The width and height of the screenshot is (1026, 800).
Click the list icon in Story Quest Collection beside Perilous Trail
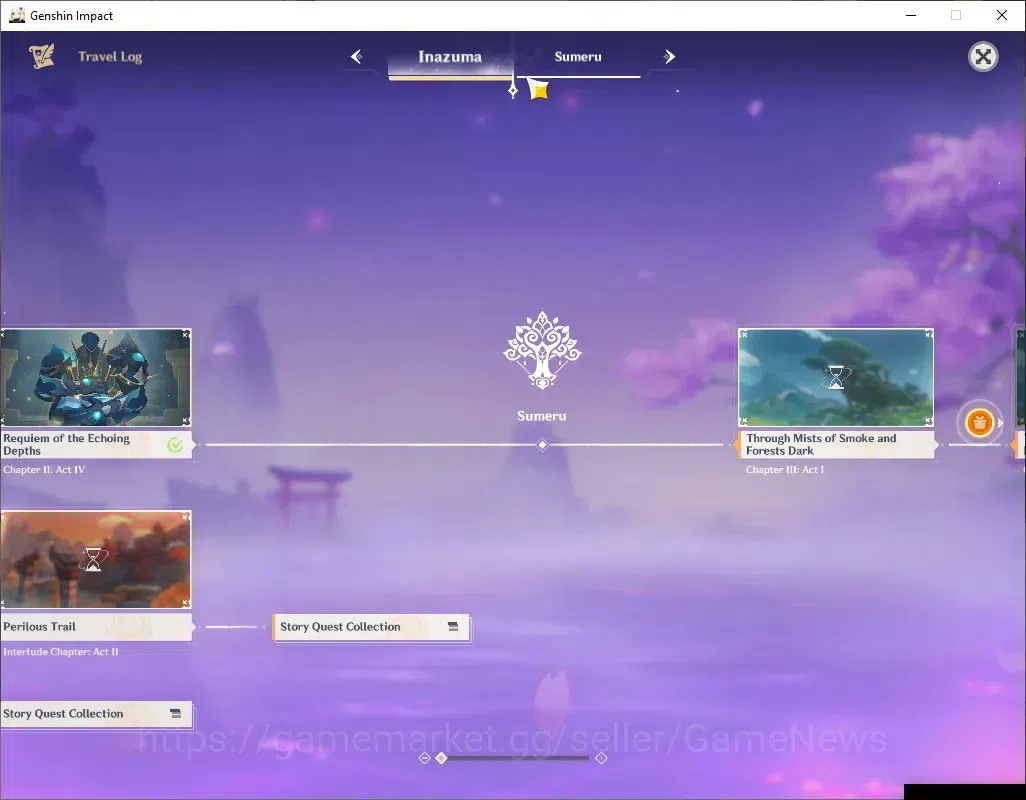[453, 627]
